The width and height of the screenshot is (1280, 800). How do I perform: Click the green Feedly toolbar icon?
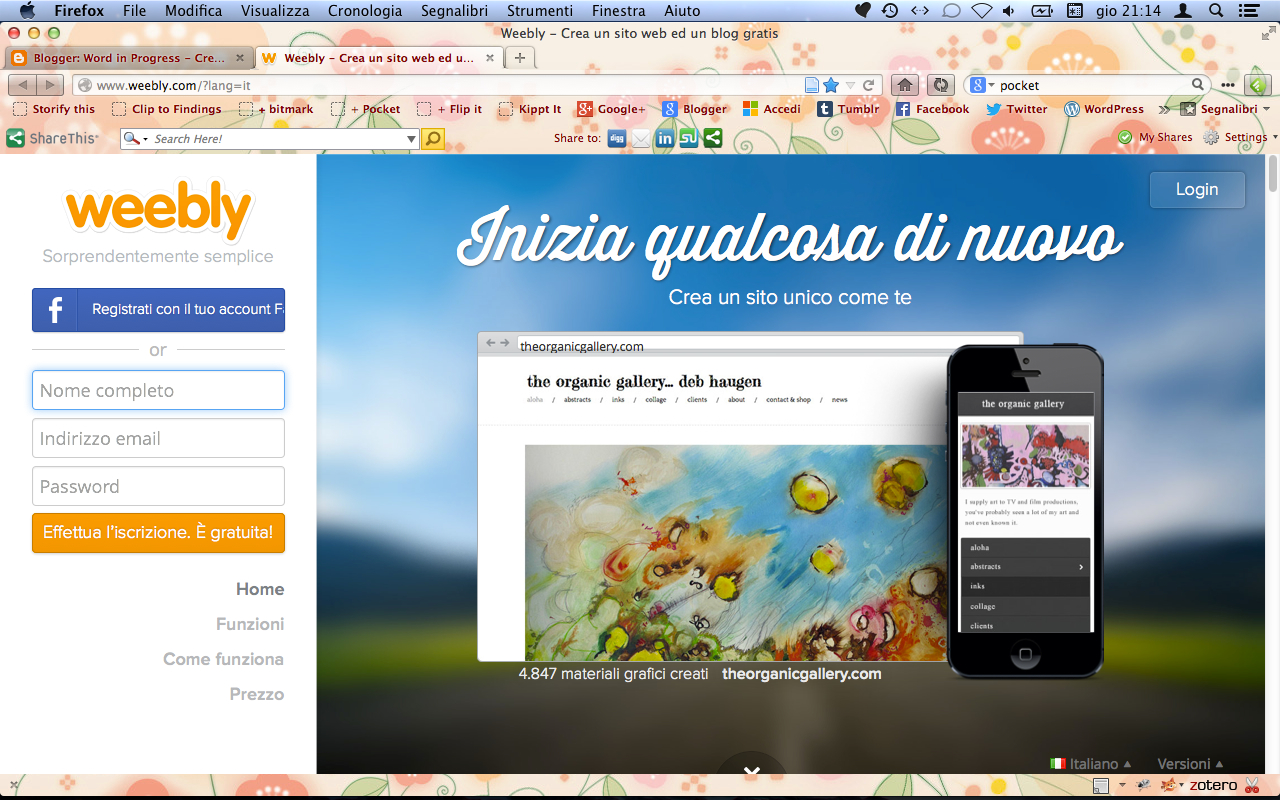1256,85
